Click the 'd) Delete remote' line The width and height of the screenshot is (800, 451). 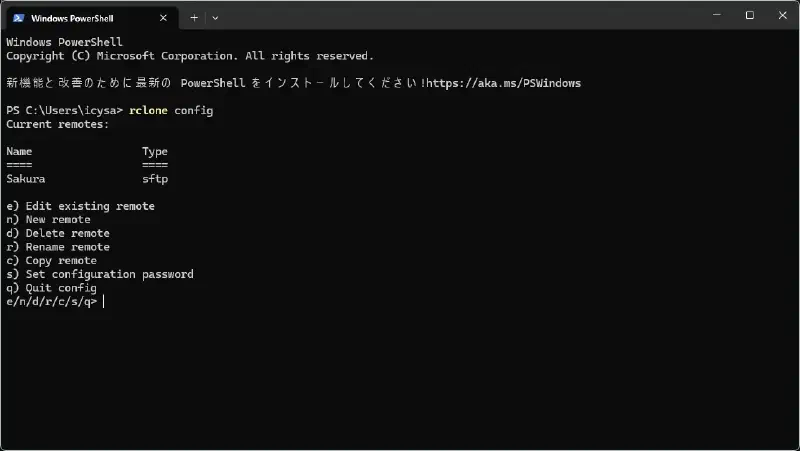click(58, 233)
